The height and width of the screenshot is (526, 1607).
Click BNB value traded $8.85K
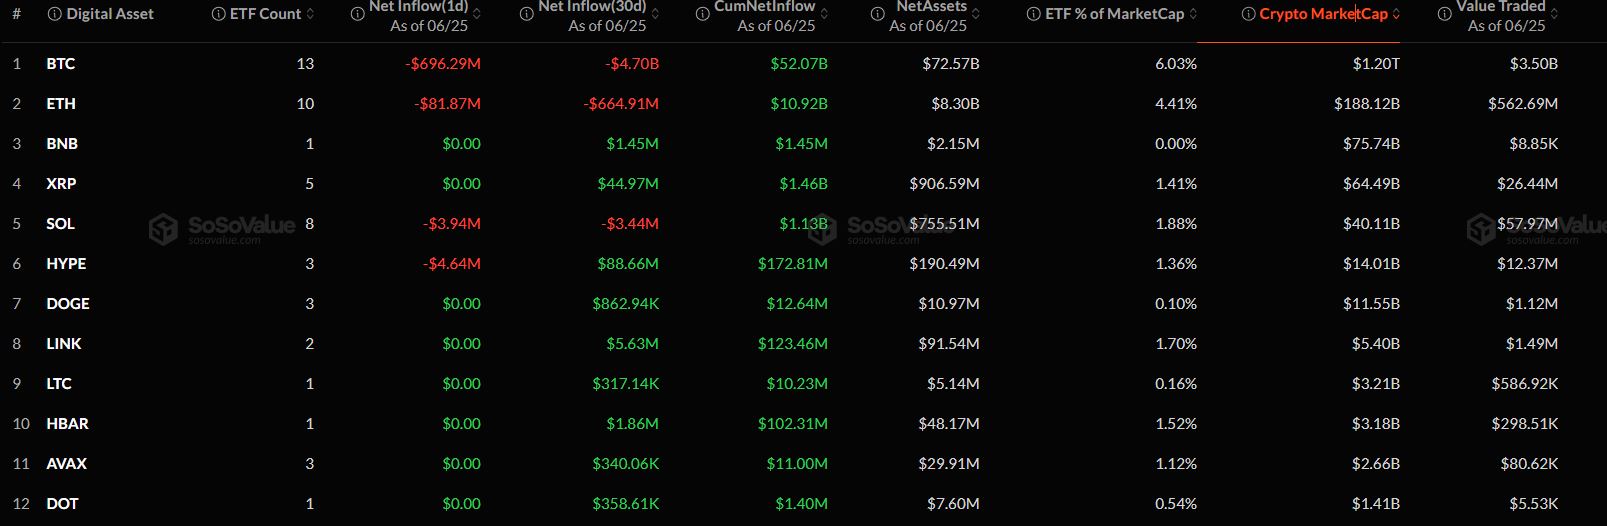coord(1534,143)
